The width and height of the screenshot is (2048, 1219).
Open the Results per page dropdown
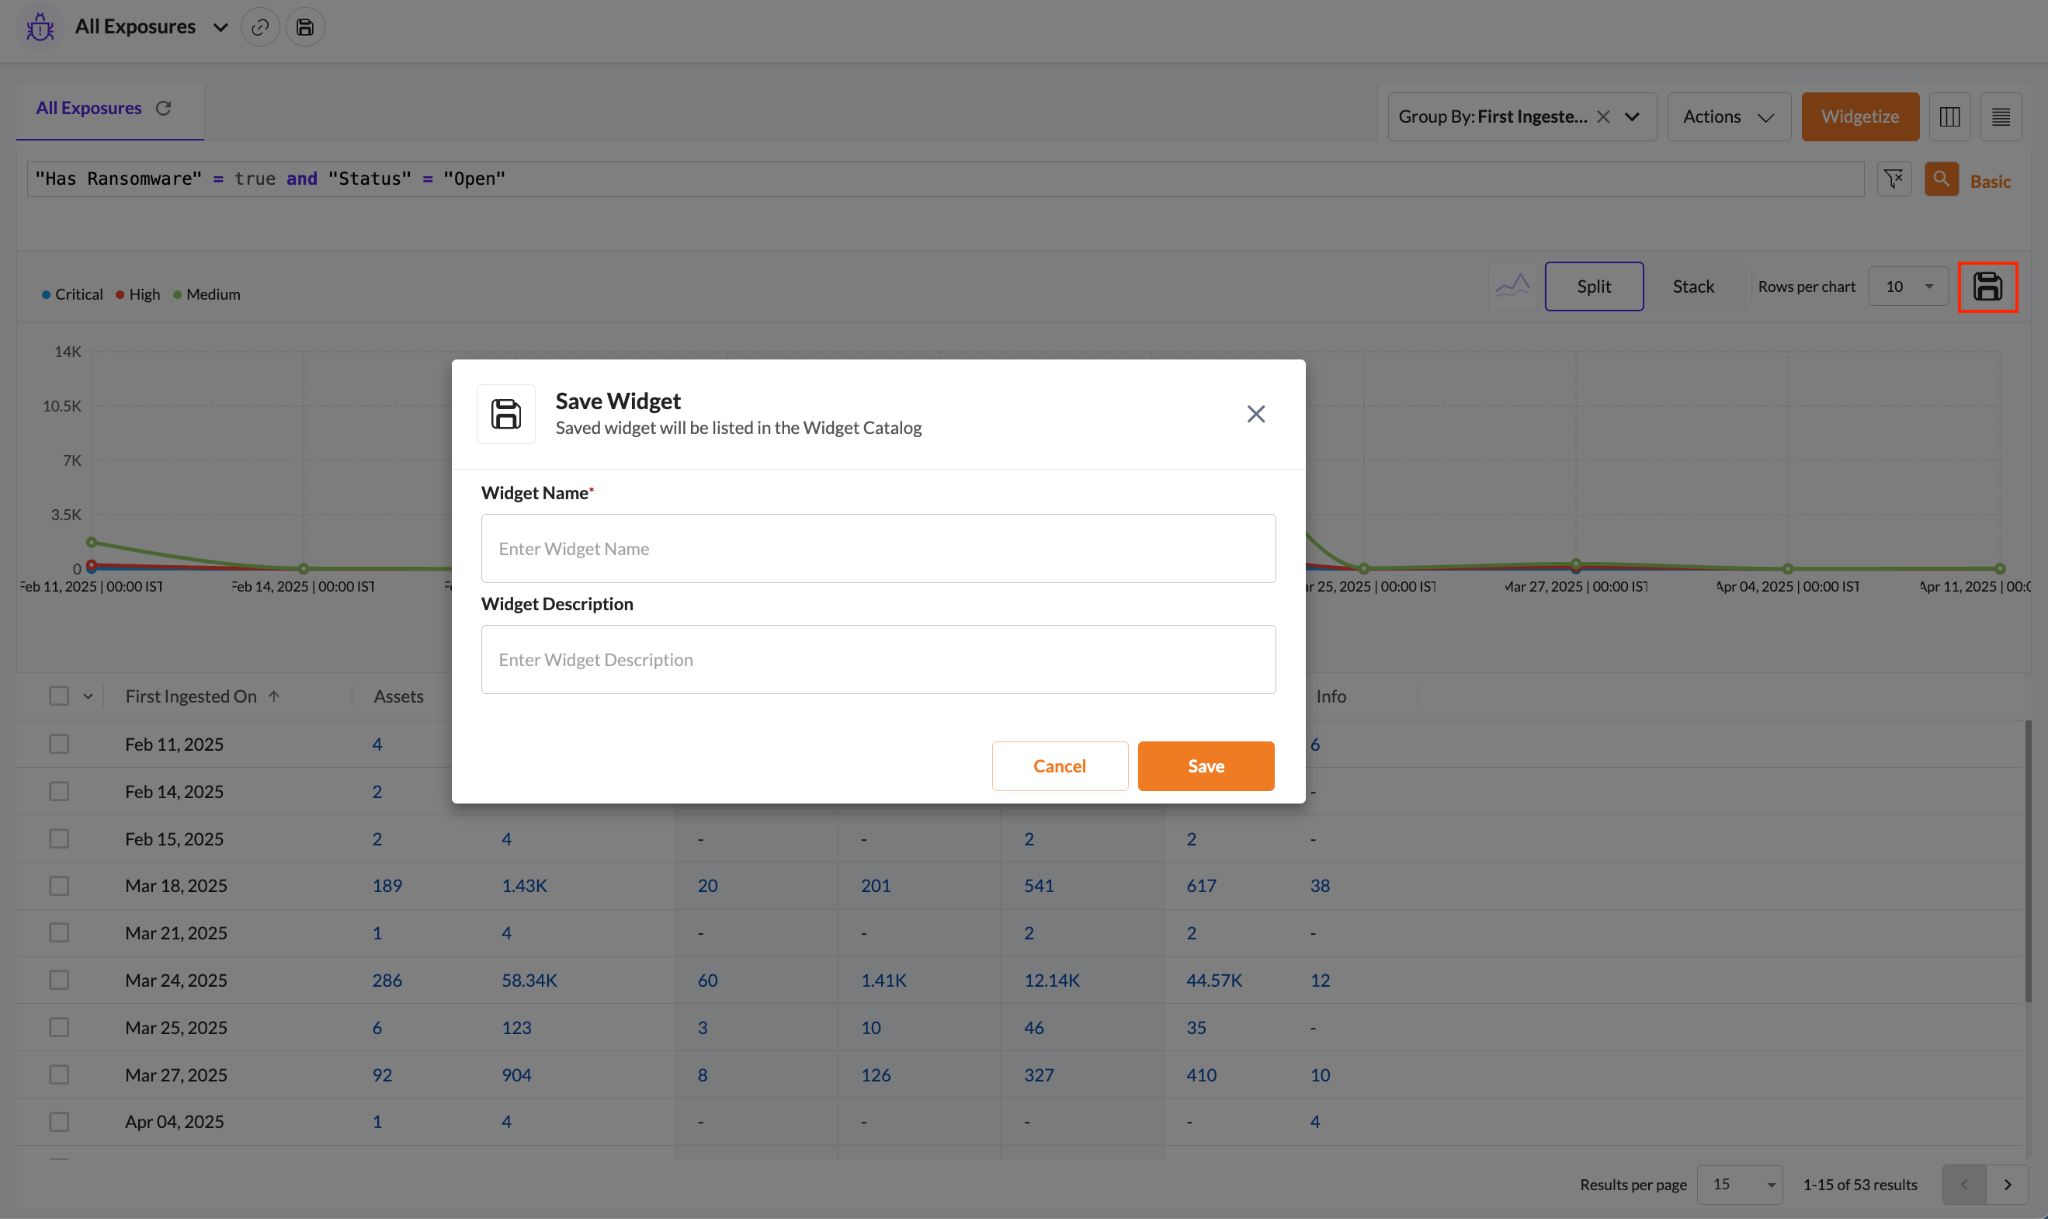pyautogui.click(x=1741, y=1184)
